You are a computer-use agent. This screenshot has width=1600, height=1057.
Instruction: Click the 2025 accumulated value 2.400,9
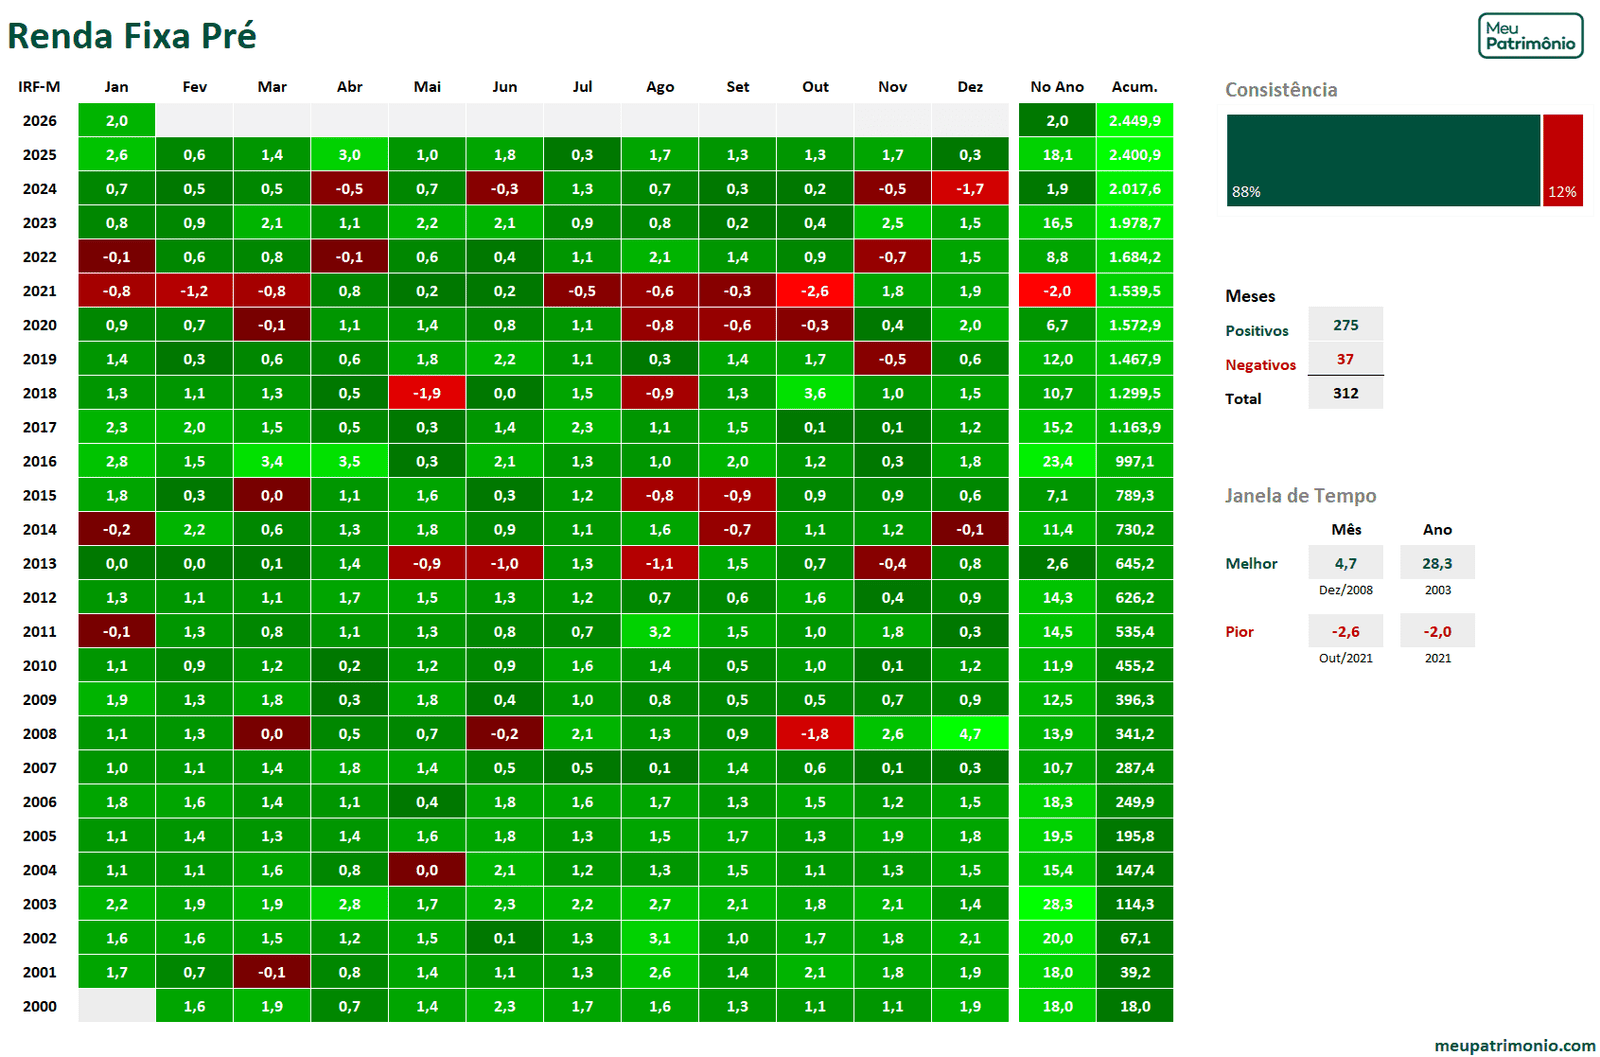coord(1134,155)
